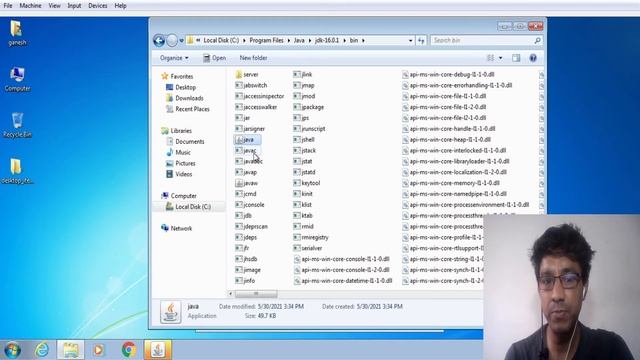Select Libraries in navigation pane
The image size is (640, 360).
coord(181,131)
